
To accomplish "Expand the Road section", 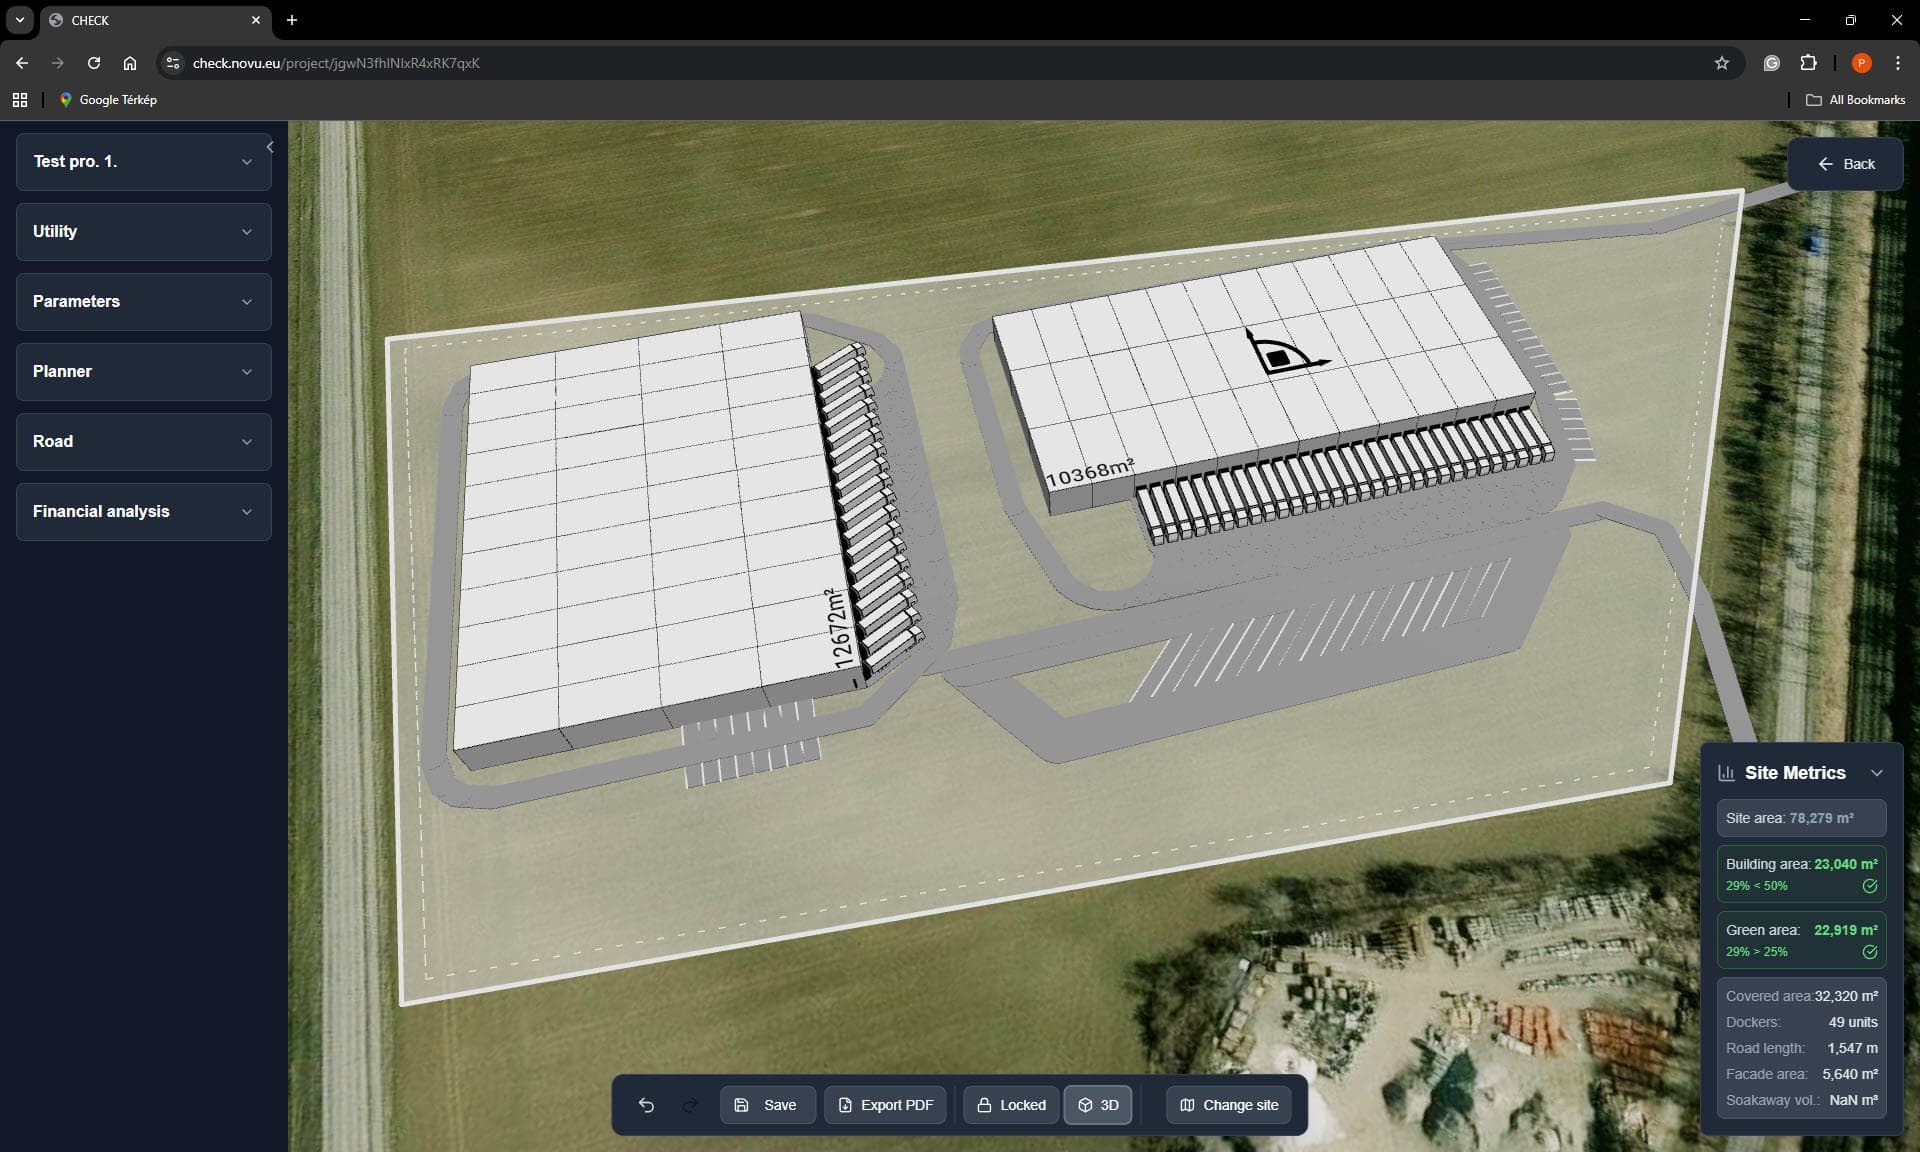I will click(144, 442).
